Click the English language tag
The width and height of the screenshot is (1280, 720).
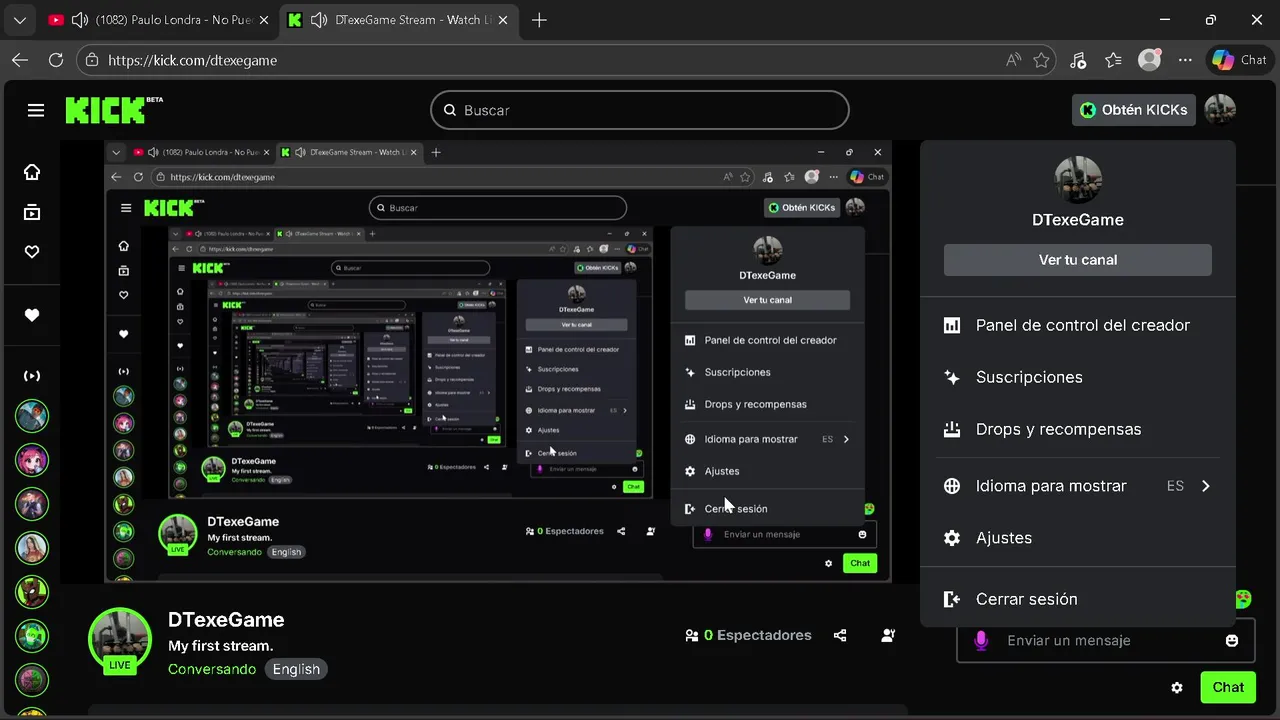pyautogui.click(x=296, y=669)
